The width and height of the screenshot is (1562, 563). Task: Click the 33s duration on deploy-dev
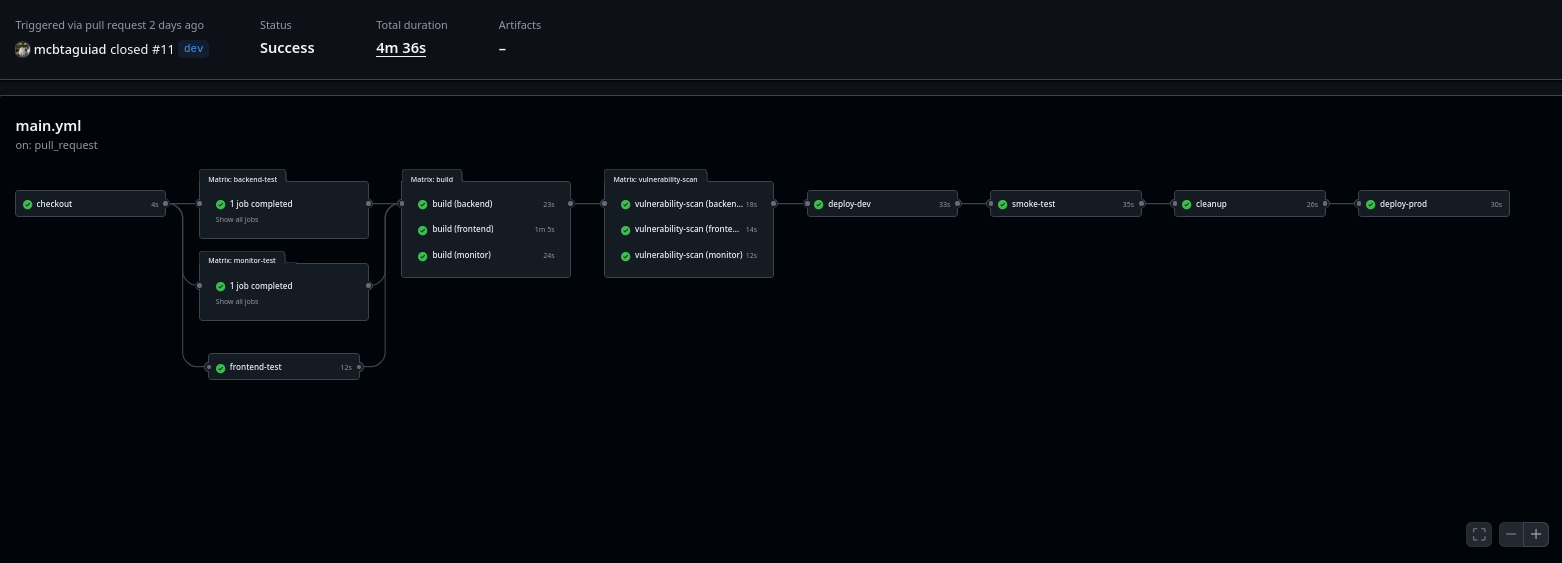tap(944, 205)
